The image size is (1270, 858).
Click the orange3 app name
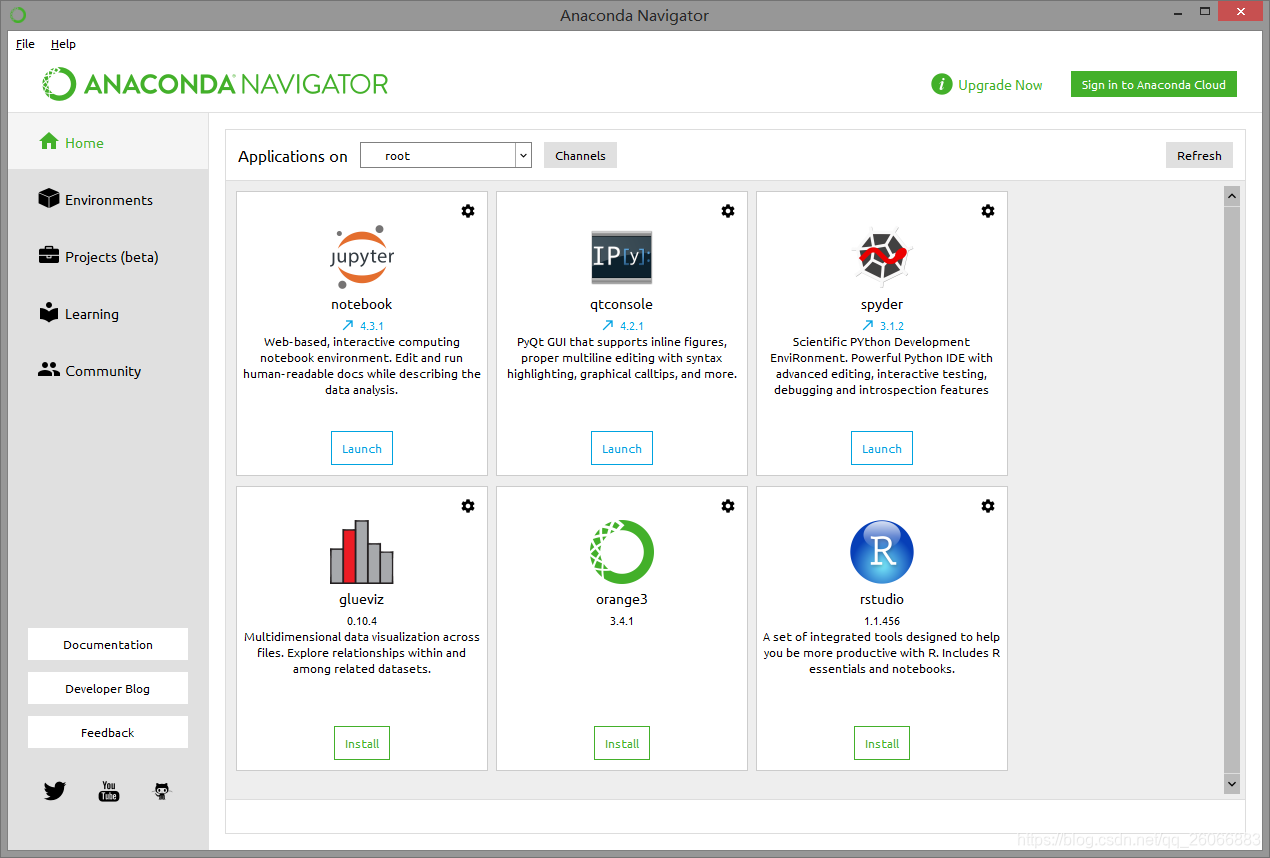pos(622,599)
